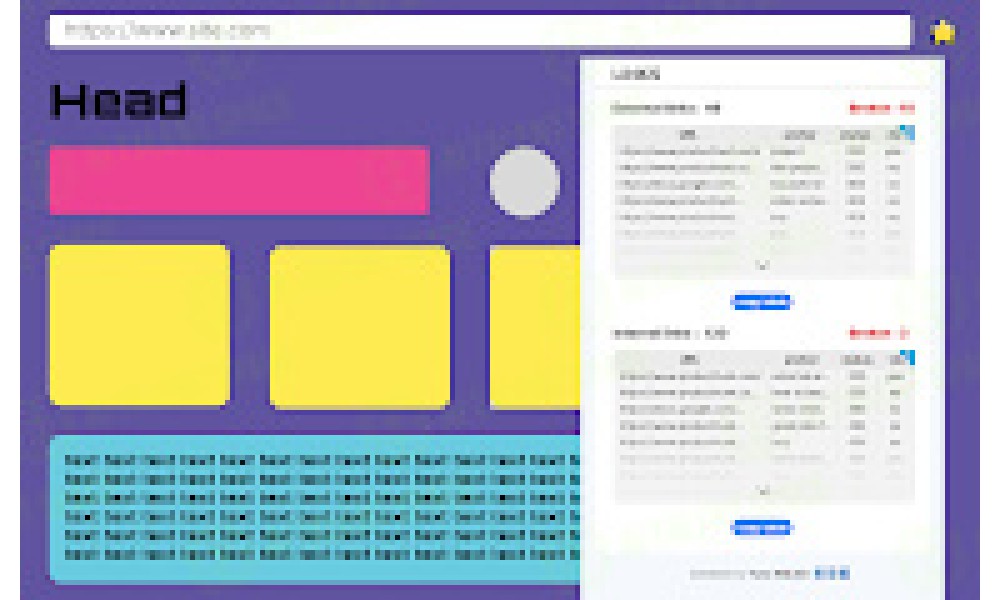Expand the upper links table with its chevron
The image size is (1000, 600).
click(x=763, y=265)
